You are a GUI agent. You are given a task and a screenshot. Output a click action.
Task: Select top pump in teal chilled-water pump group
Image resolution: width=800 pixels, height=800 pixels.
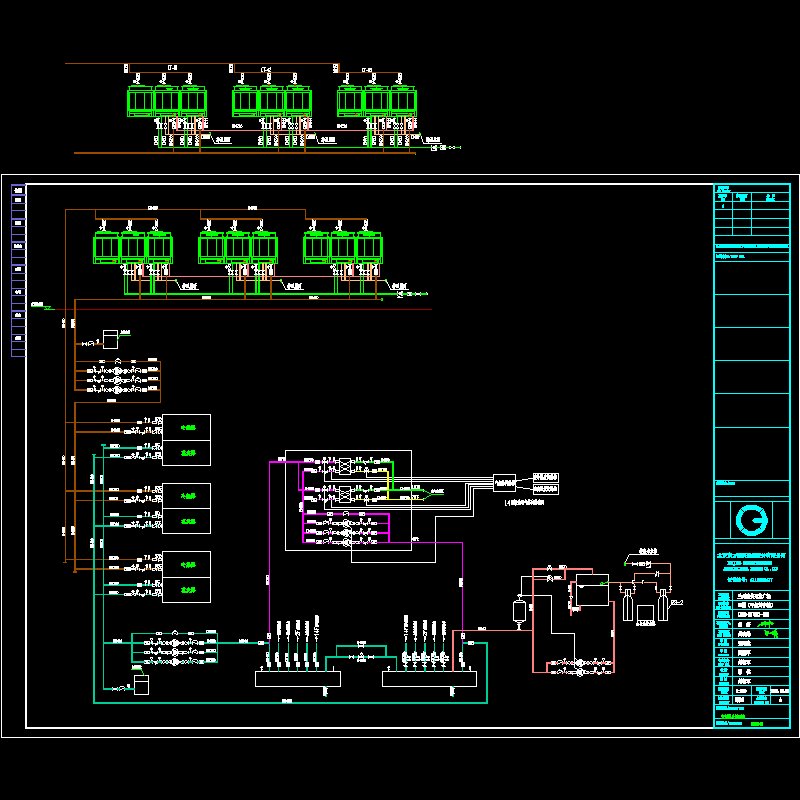tap(175, 643)
